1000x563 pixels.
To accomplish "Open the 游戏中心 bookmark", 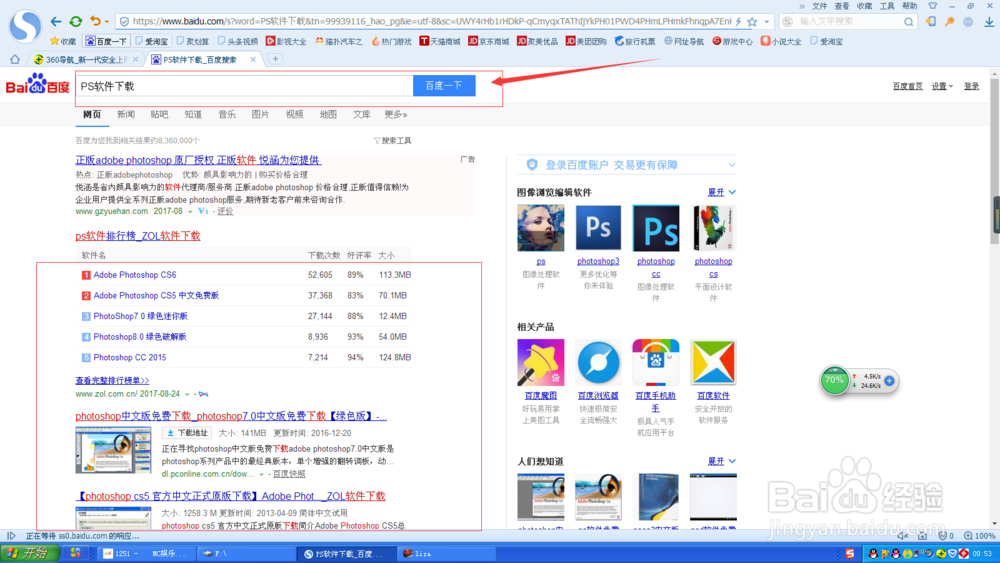I will coord(732,41).
